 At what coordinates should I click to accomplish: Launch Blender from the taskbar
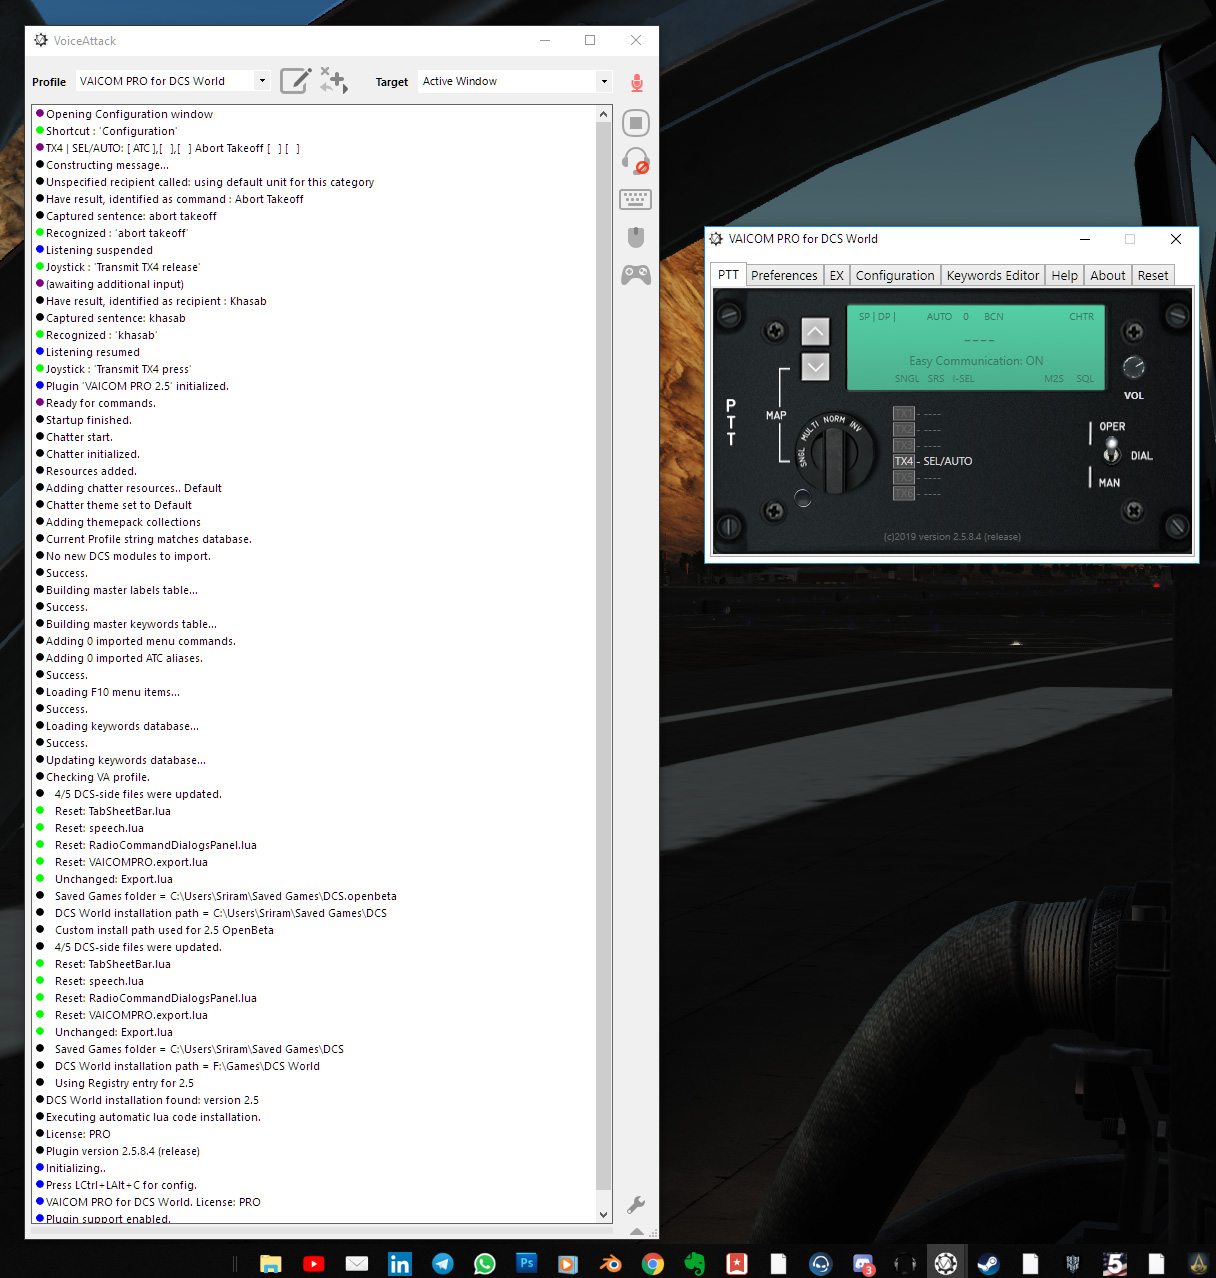coord(610,1264)
